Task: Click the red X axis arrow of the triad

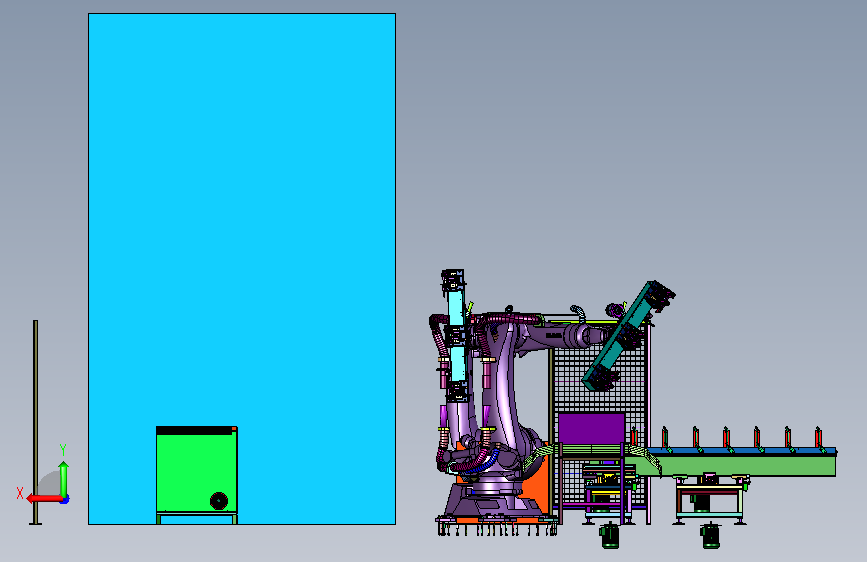Action: pos(44,498)
